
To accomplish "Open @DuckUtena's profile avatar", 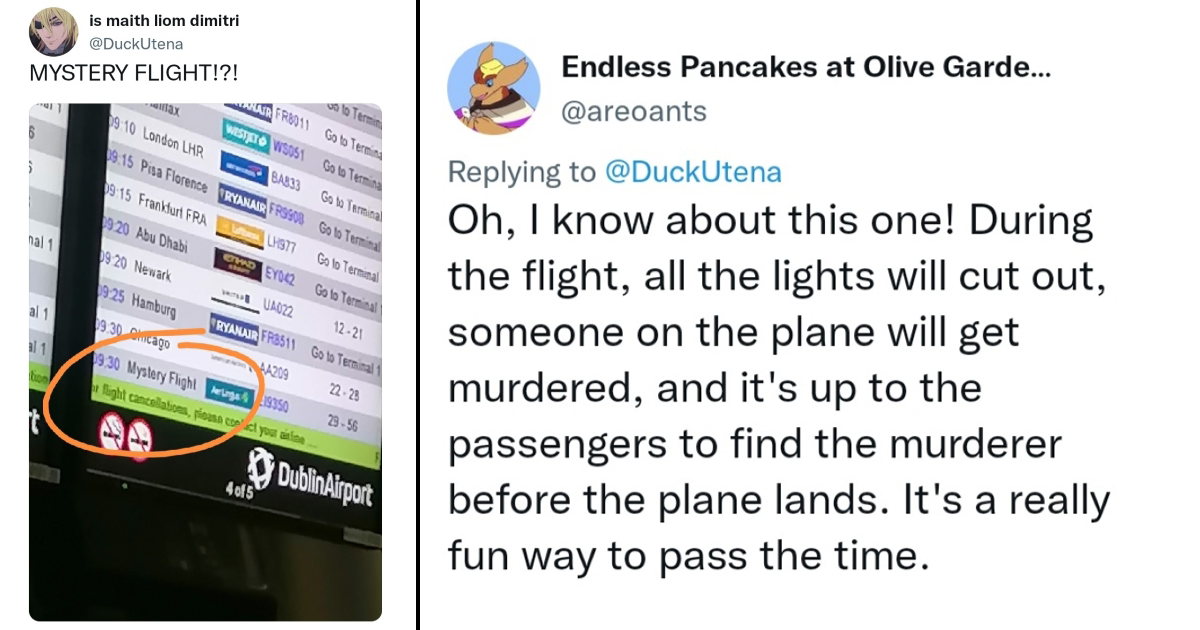I will tap(55, 28).
